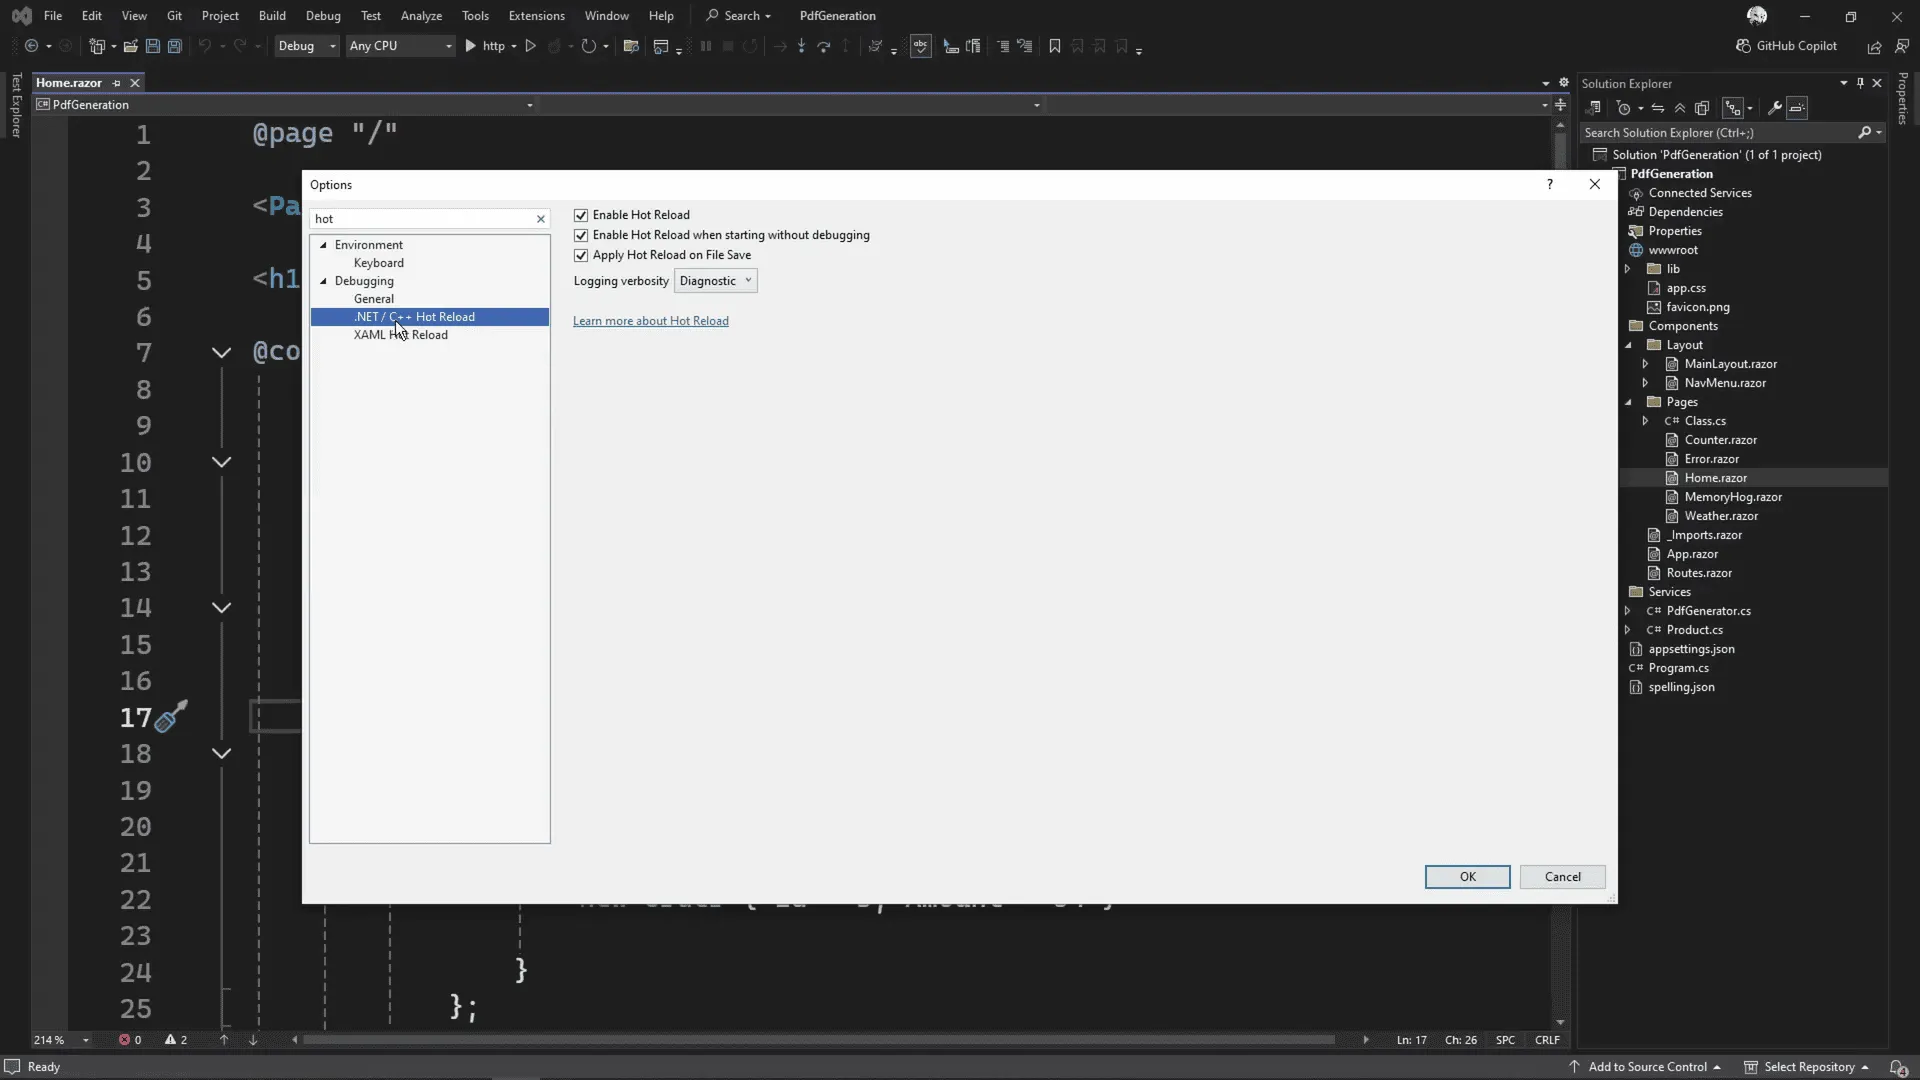The image size is (1920, 1080).
Task: Open the Tools menu
Action: [x=475, y=15]
